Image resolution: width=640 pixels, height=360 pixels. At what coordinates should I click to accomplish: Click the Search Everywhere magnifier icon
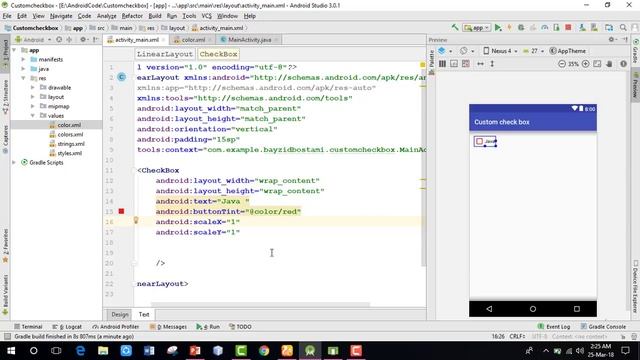[623, 27]
